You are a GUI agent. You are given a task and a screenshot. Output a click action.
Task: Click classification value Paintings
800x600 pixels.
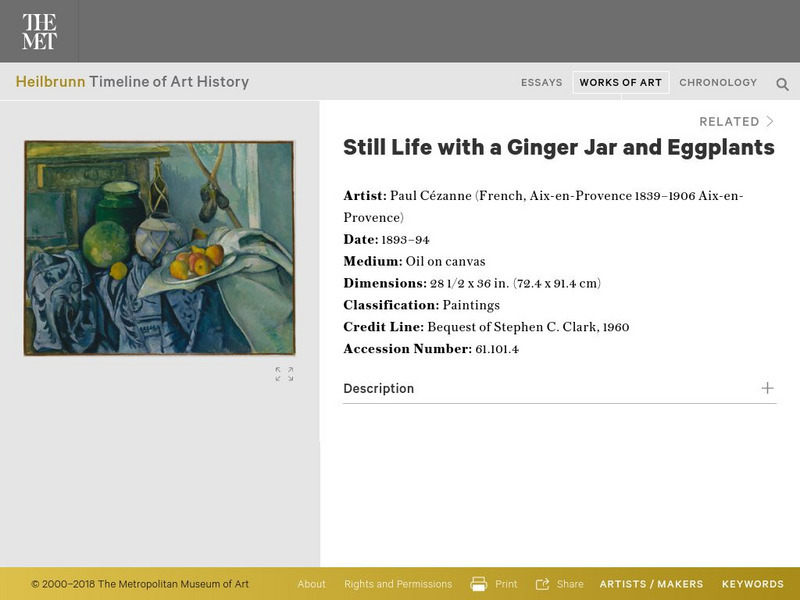[471, 306]
